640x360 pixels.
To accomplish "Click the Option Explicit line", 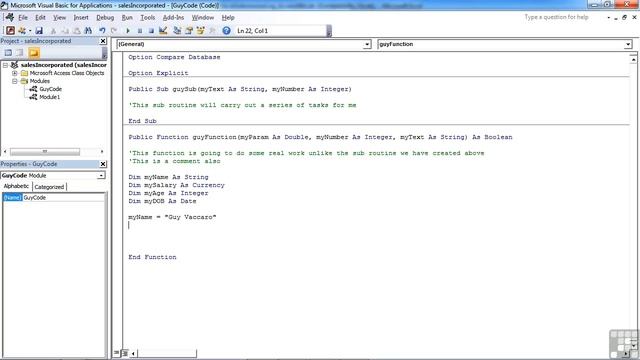I will 158,73.
